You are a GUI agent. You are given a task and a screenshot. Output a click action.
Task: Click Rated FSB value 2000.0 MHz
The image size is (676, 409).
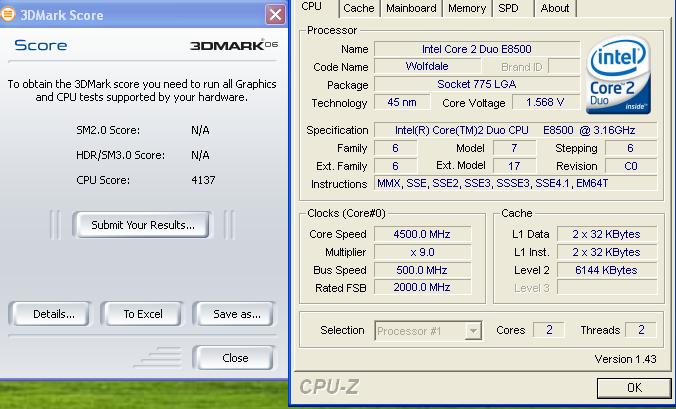click(422, 287)
